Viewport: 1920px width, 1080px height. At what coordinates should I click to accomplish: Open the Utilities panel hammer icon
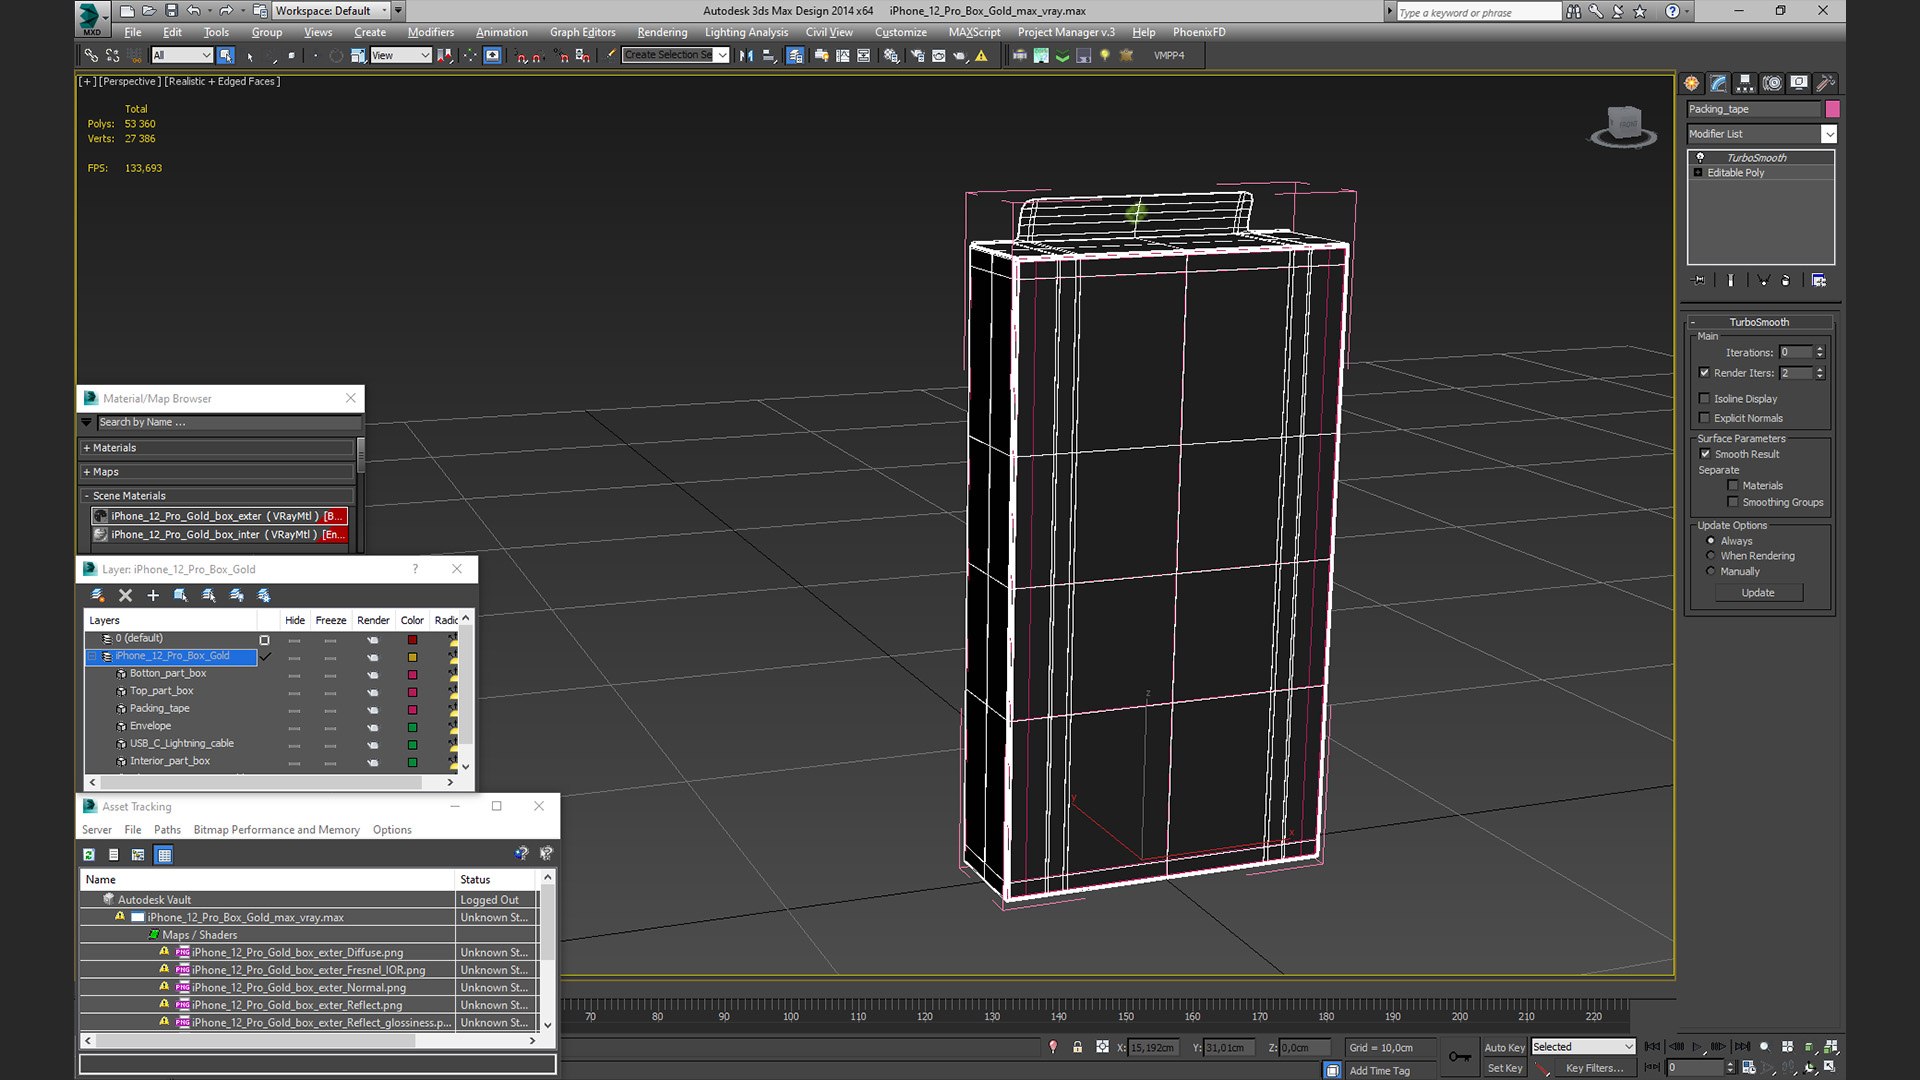1825,83
